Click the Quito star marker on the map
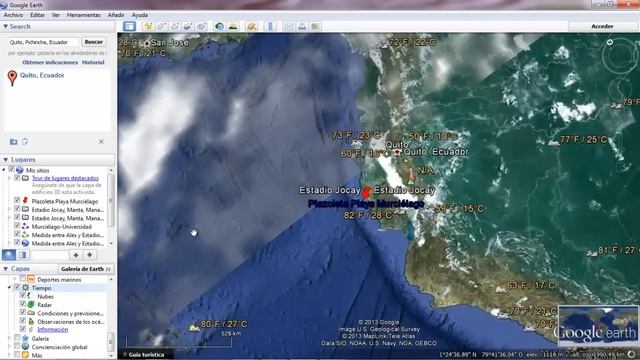The width and height of the screenshot is (640, 360). 396,152
